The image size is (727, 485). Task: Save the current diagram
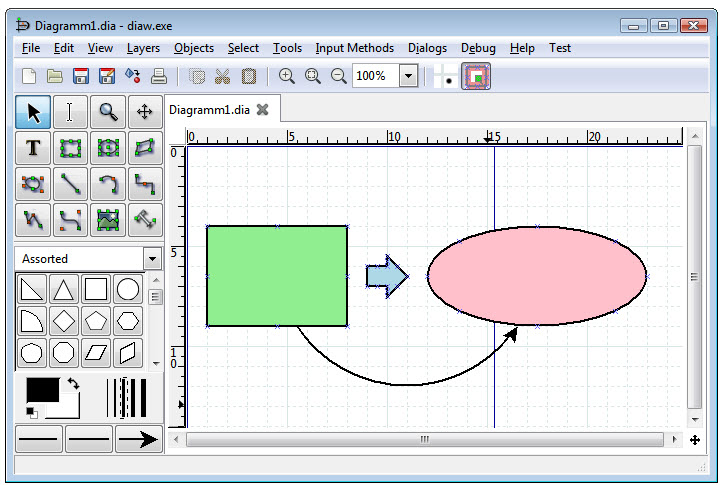tap(81, 76)
